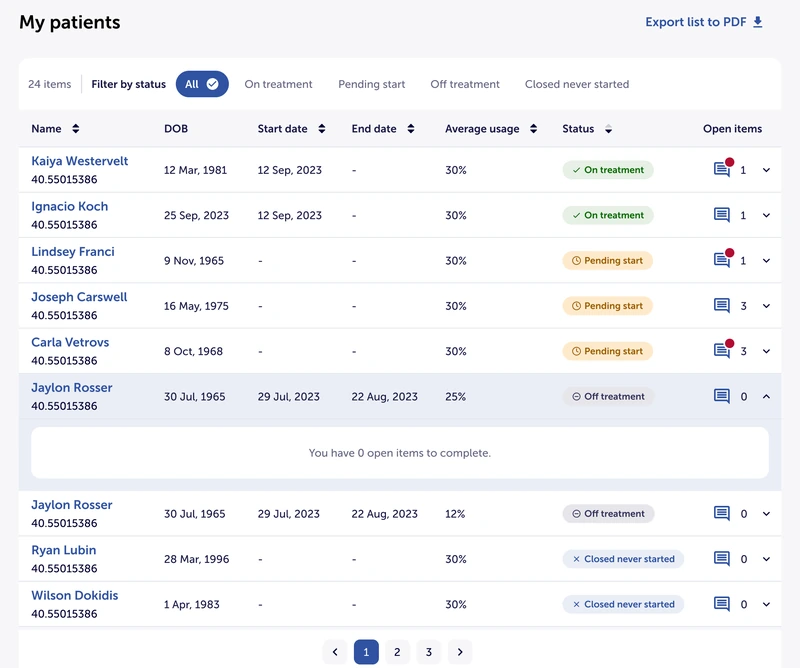The image size is (800, 668).
Task: Filter by On treatment status
Action: [x=278, y=84]
